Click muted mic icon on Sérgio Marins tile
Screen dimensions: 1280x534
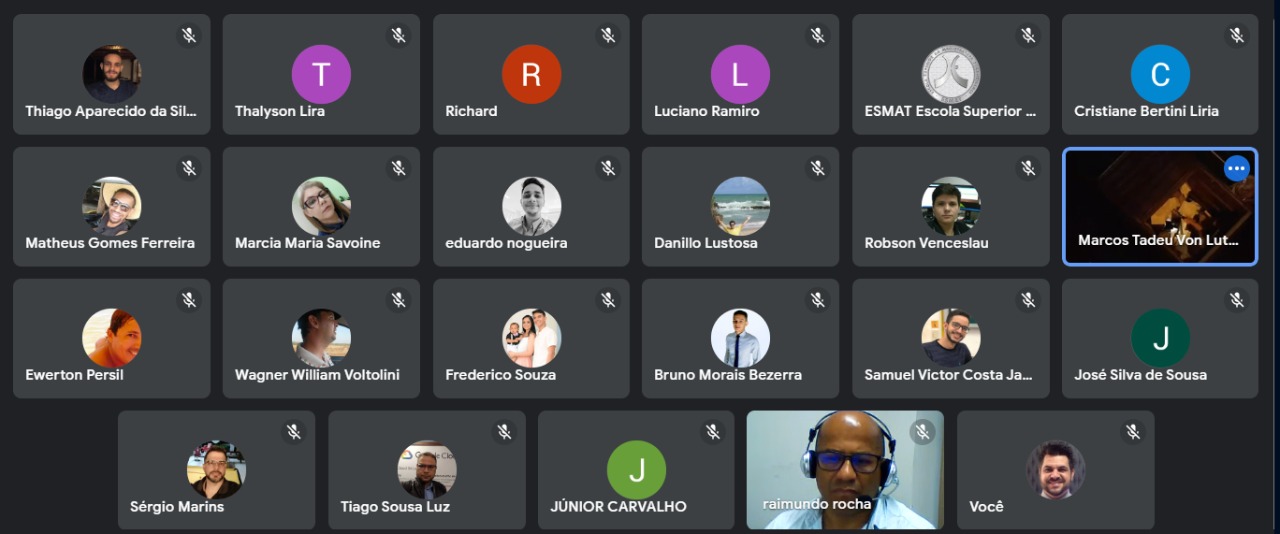click(x=294, y=432)
